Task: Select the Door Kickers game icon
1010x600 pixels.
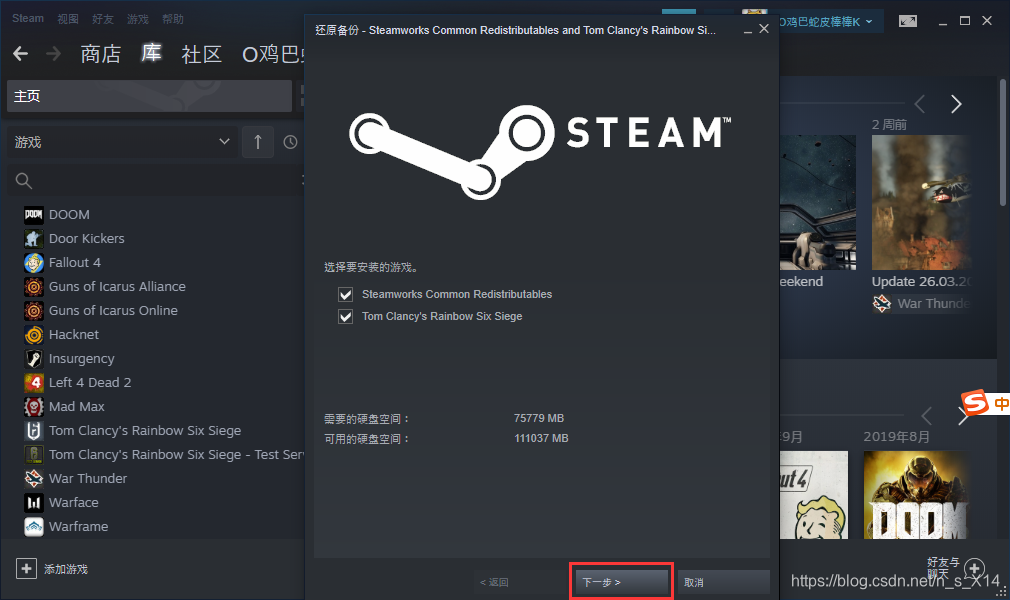Action: [x=33, y=238]
